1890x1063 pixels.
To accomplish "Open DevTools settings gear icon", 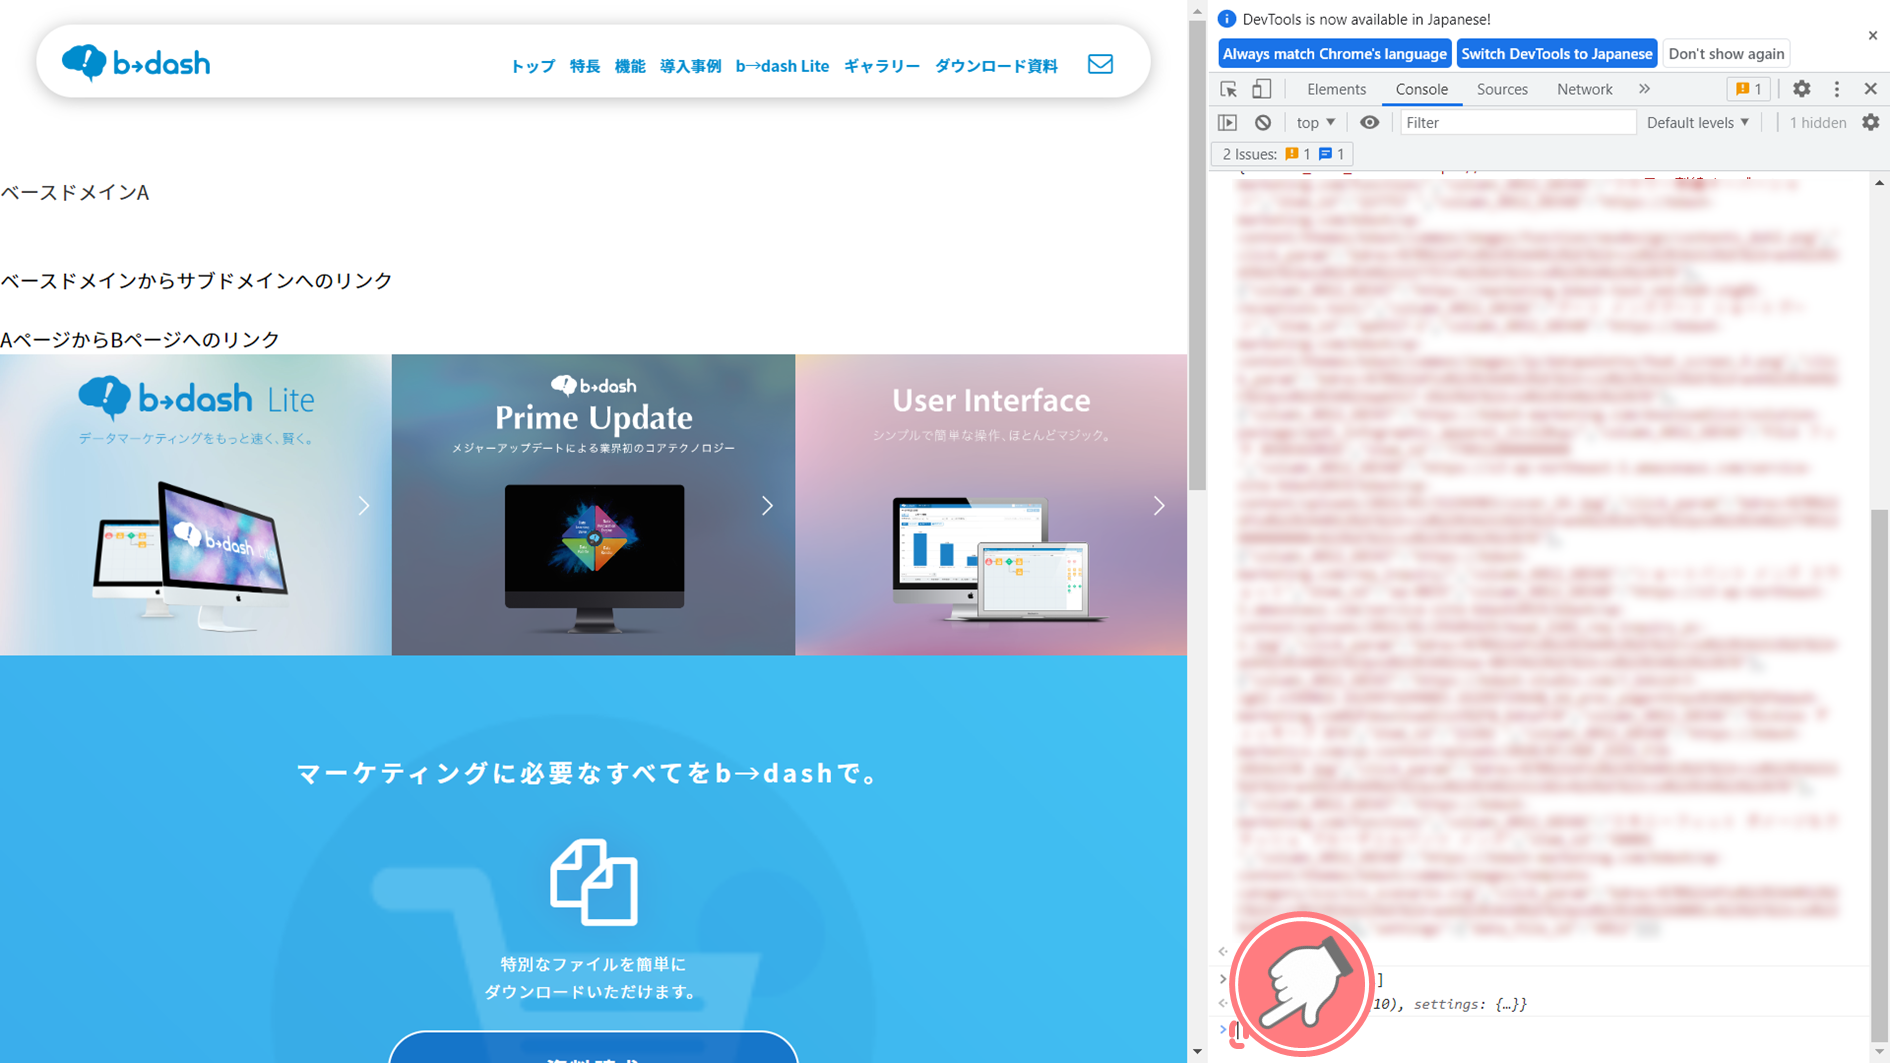I will (1801, 89).
